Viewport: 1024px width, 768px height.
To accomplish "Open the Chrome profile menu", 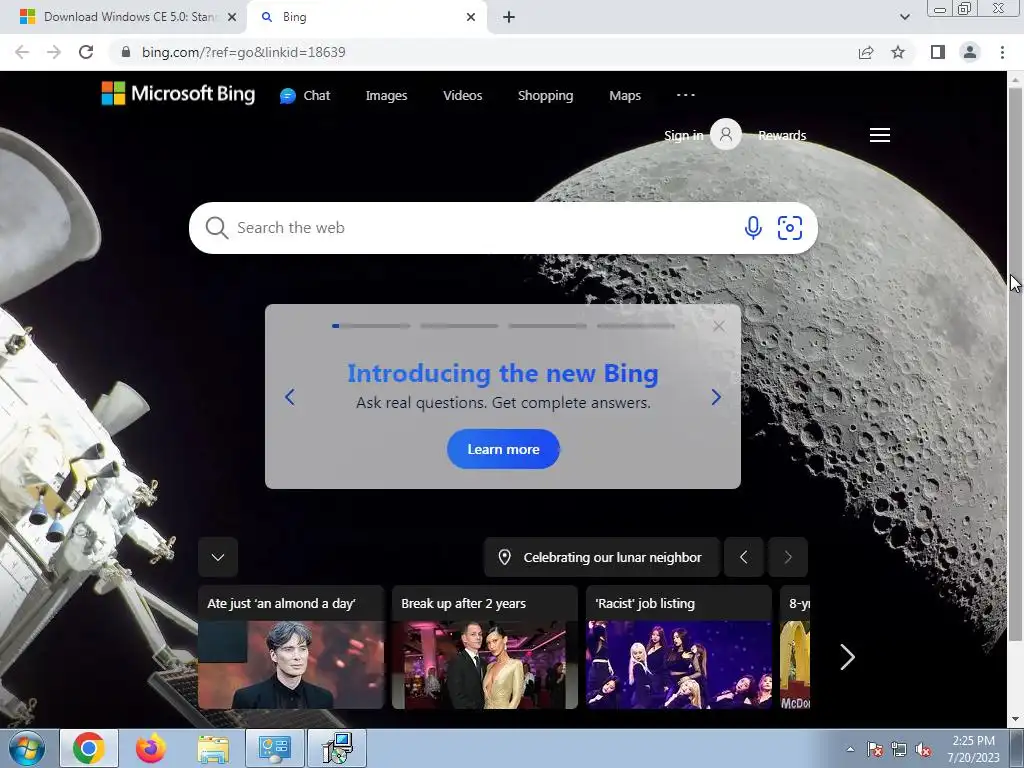I will (x=970, y=52).
